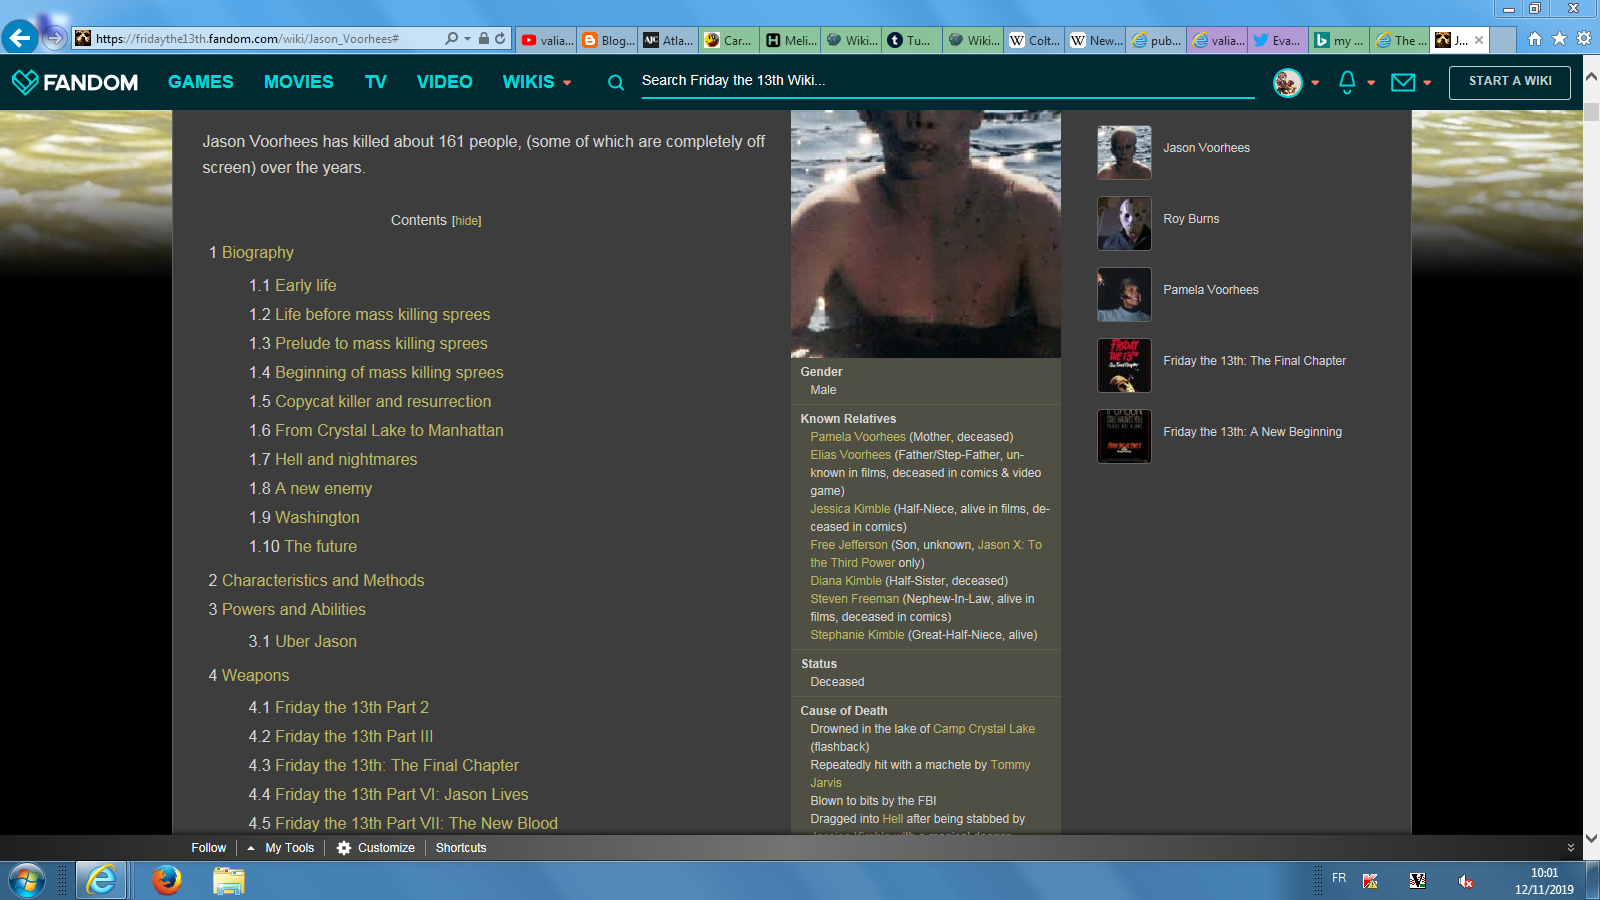Open the VIDEO menu item

click(x=445, y=82)
